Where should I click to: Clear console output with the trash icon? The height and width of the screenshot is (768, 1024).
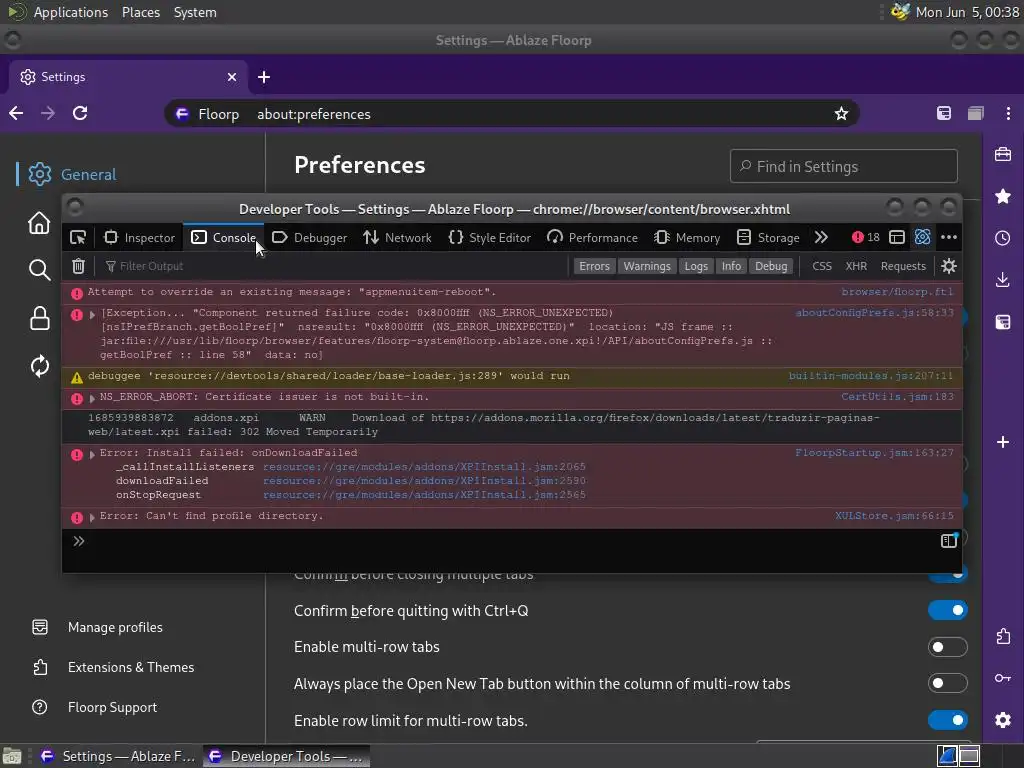pos(78,266)
